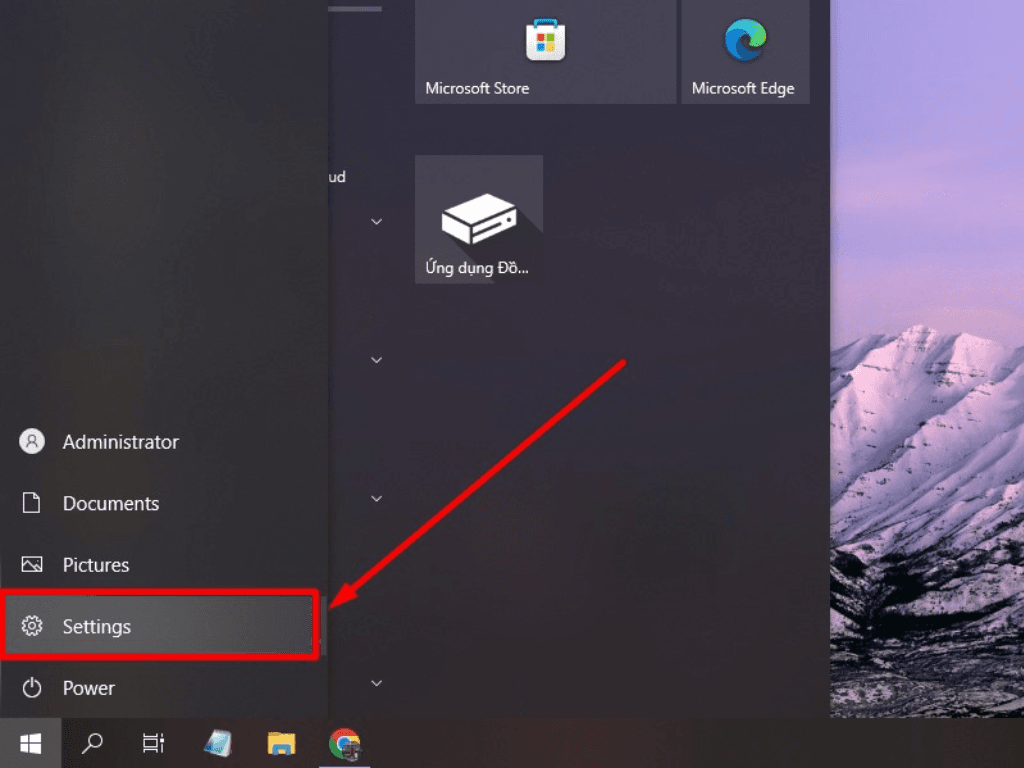Image resolution: width=1024 pixels, height=768 pixels.
Task: Open File Explorer from the taskbar
Action: click(x=281, y=743)
